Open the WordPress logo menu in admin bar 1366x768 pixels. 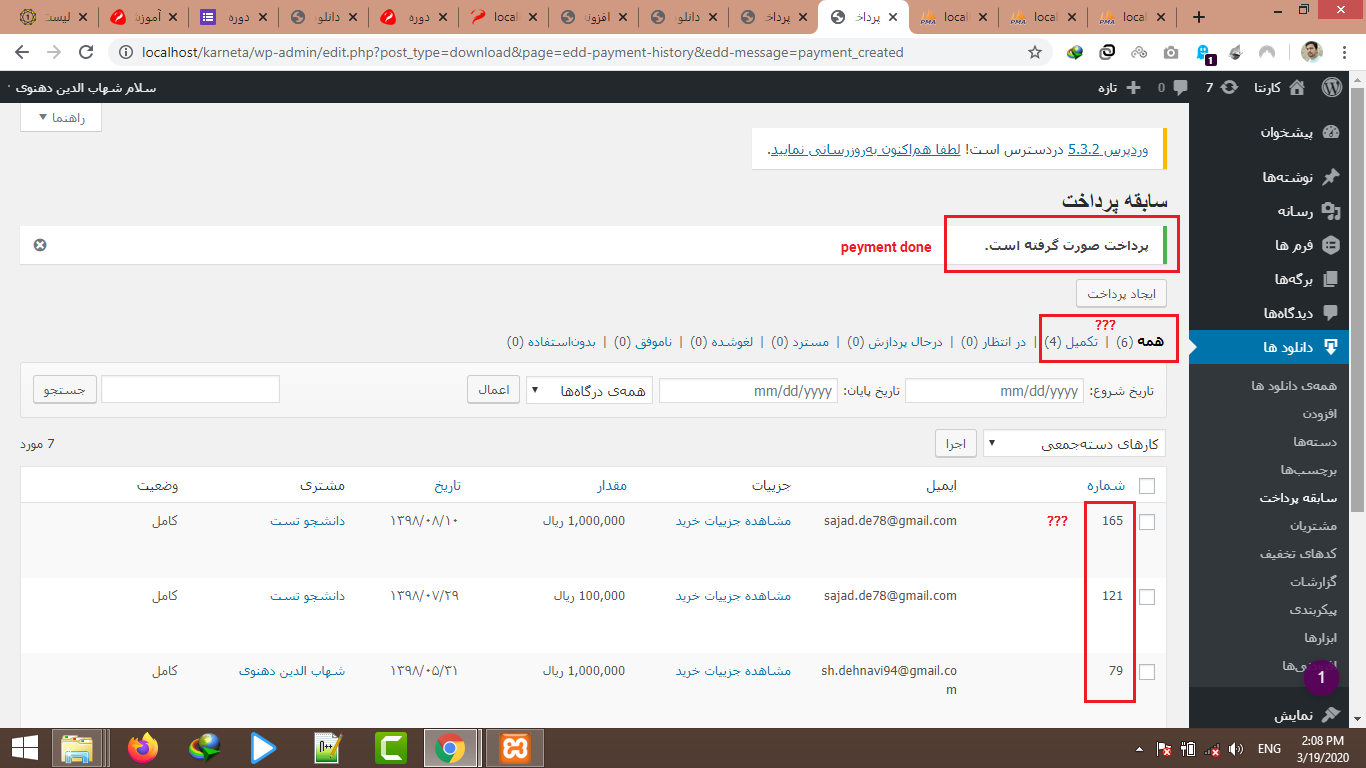point(1332,87)
